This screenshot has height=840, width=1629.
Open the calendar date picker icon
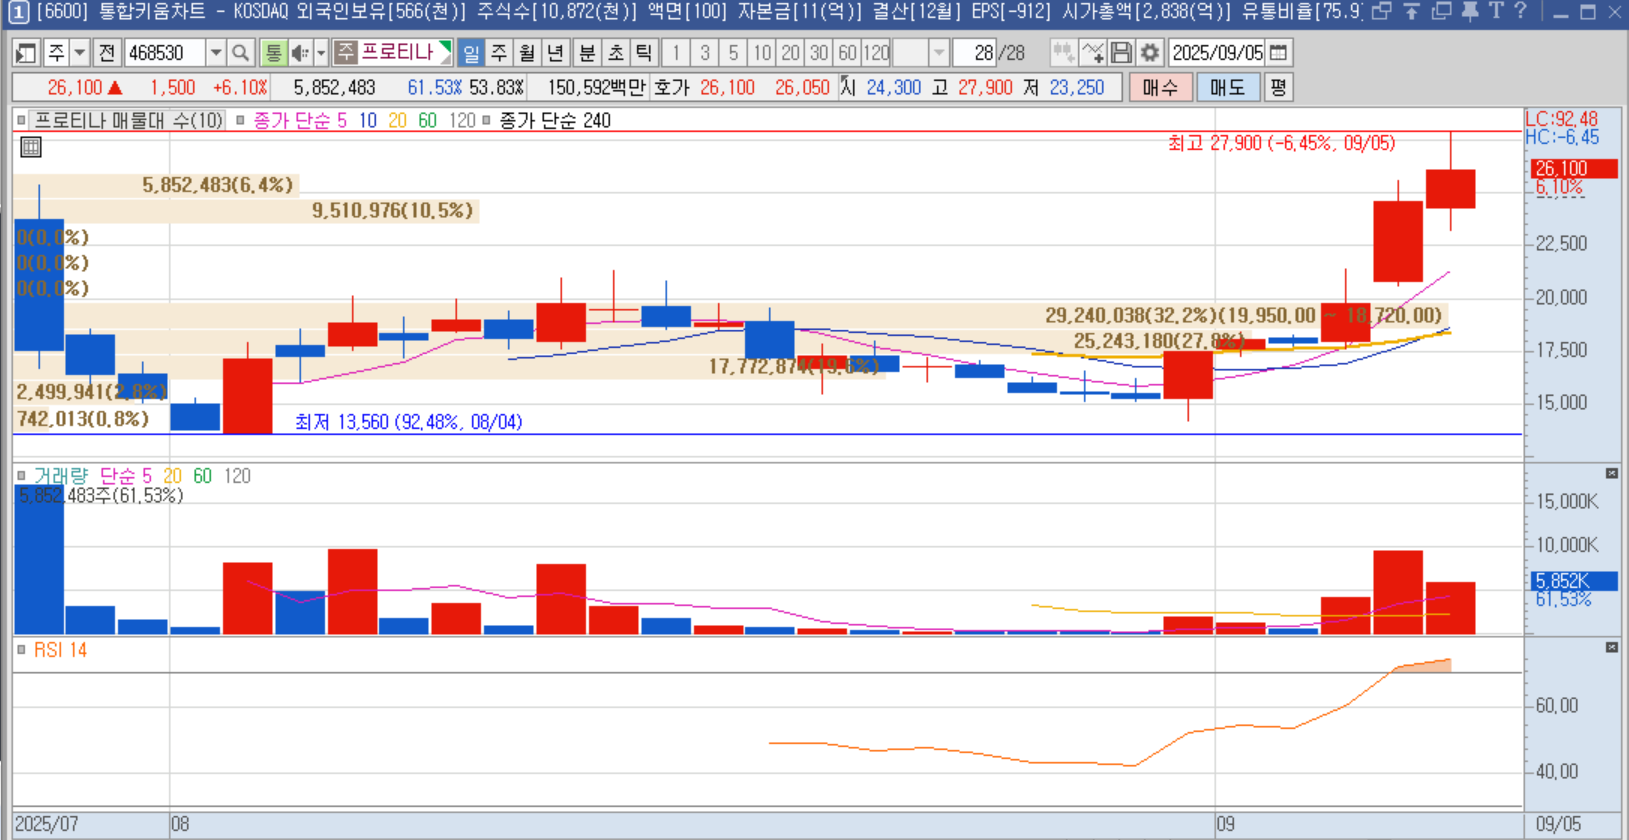tap(1278, 52)
